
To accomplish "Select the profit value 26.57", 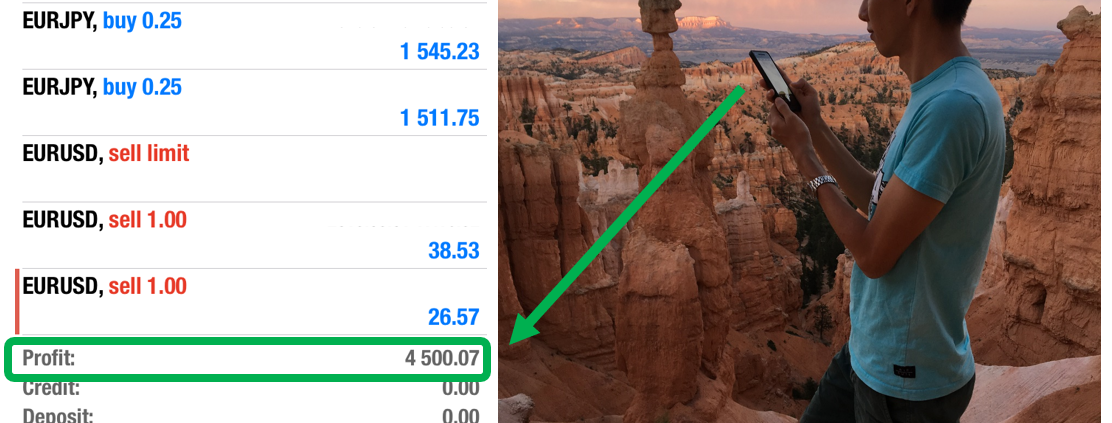I will tap(454, 317).
